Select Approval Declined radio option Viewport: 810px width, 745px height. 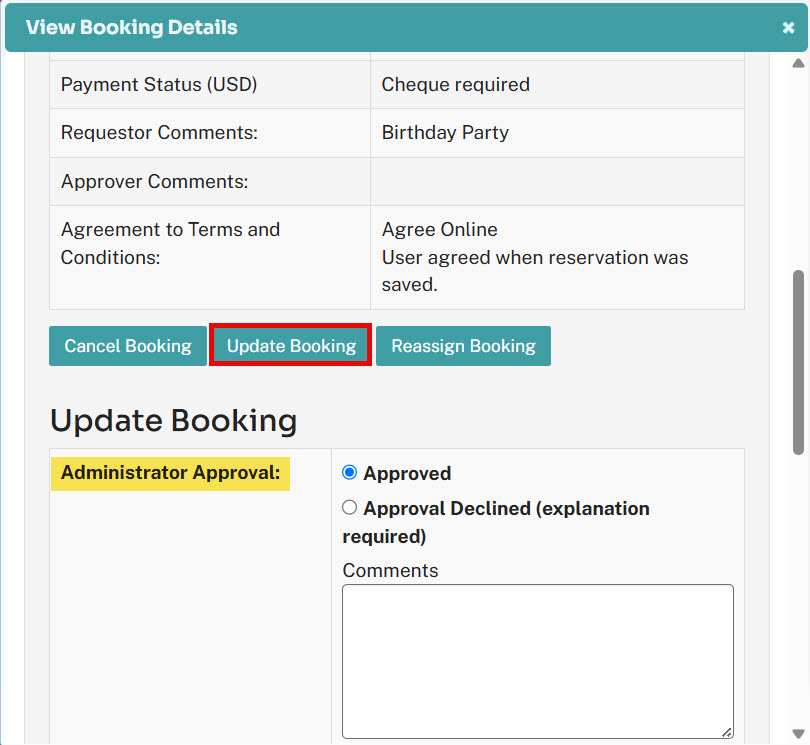(x=350, y=507)
